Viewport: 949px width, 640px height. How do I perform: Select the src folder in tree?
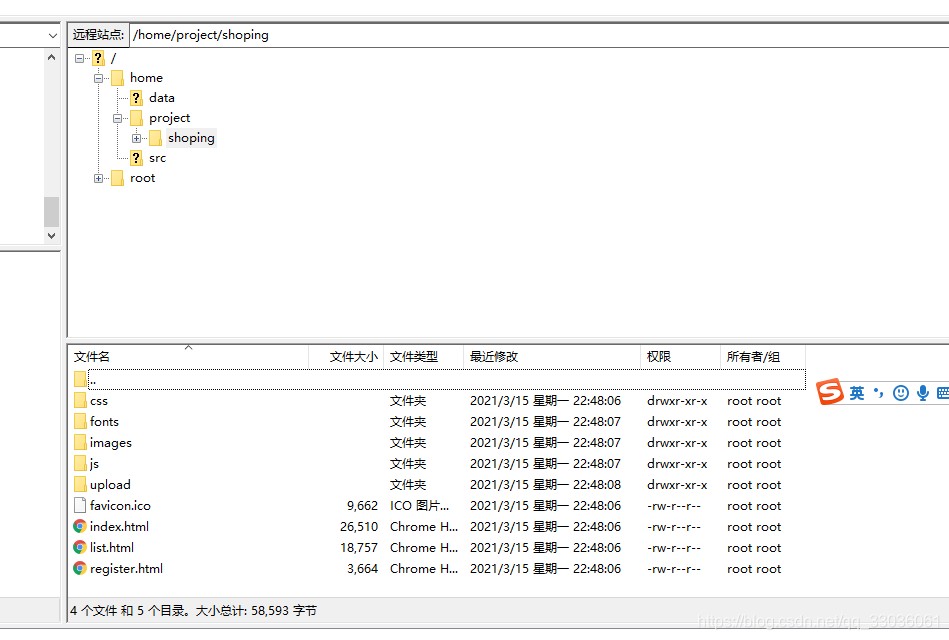click(x=157, y=158)
